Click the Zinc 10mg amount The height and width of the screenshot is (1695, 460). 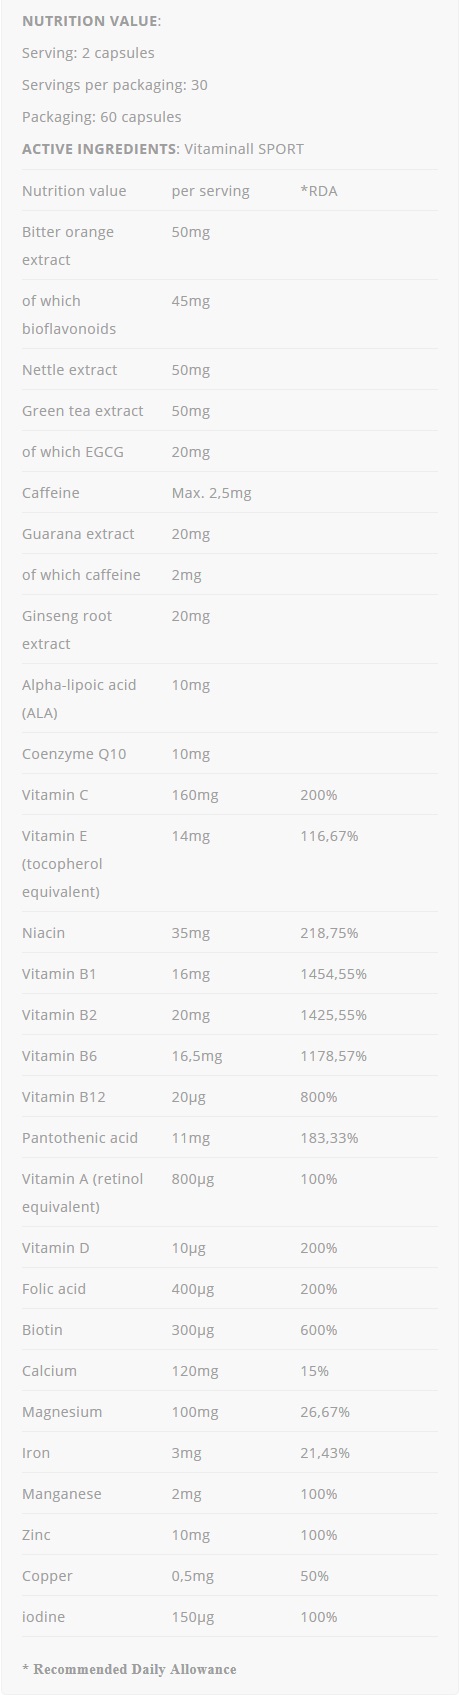click(191, 1535)
